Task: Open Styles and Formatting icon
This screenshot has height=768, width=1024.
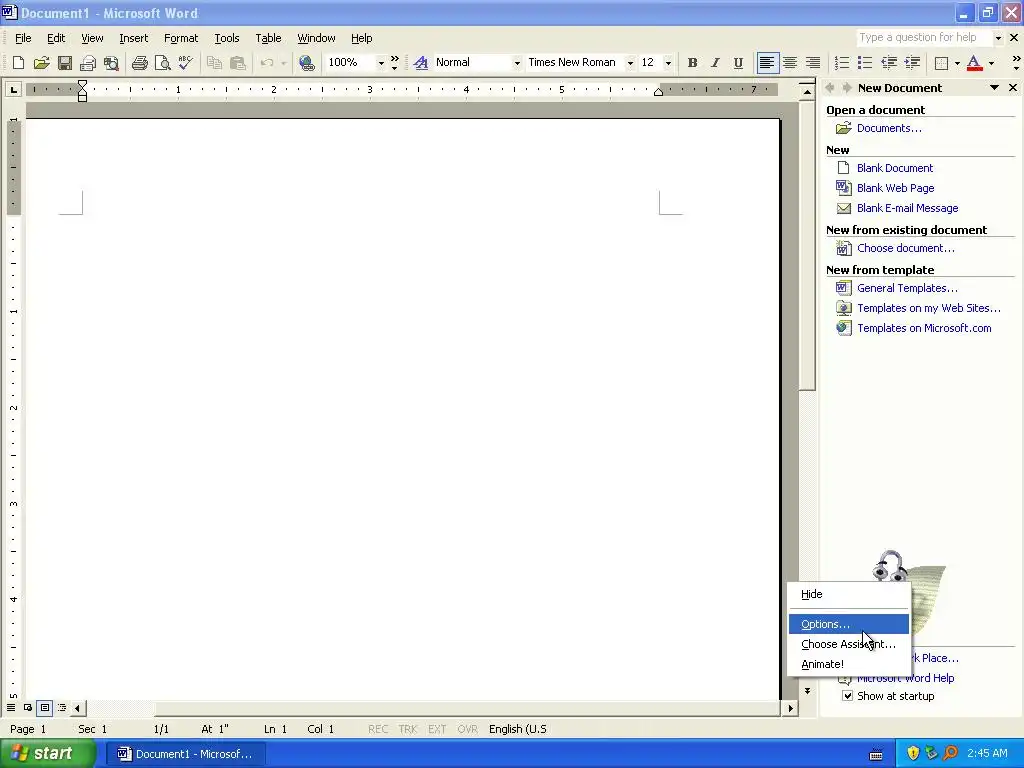Action: pos(421,63)
